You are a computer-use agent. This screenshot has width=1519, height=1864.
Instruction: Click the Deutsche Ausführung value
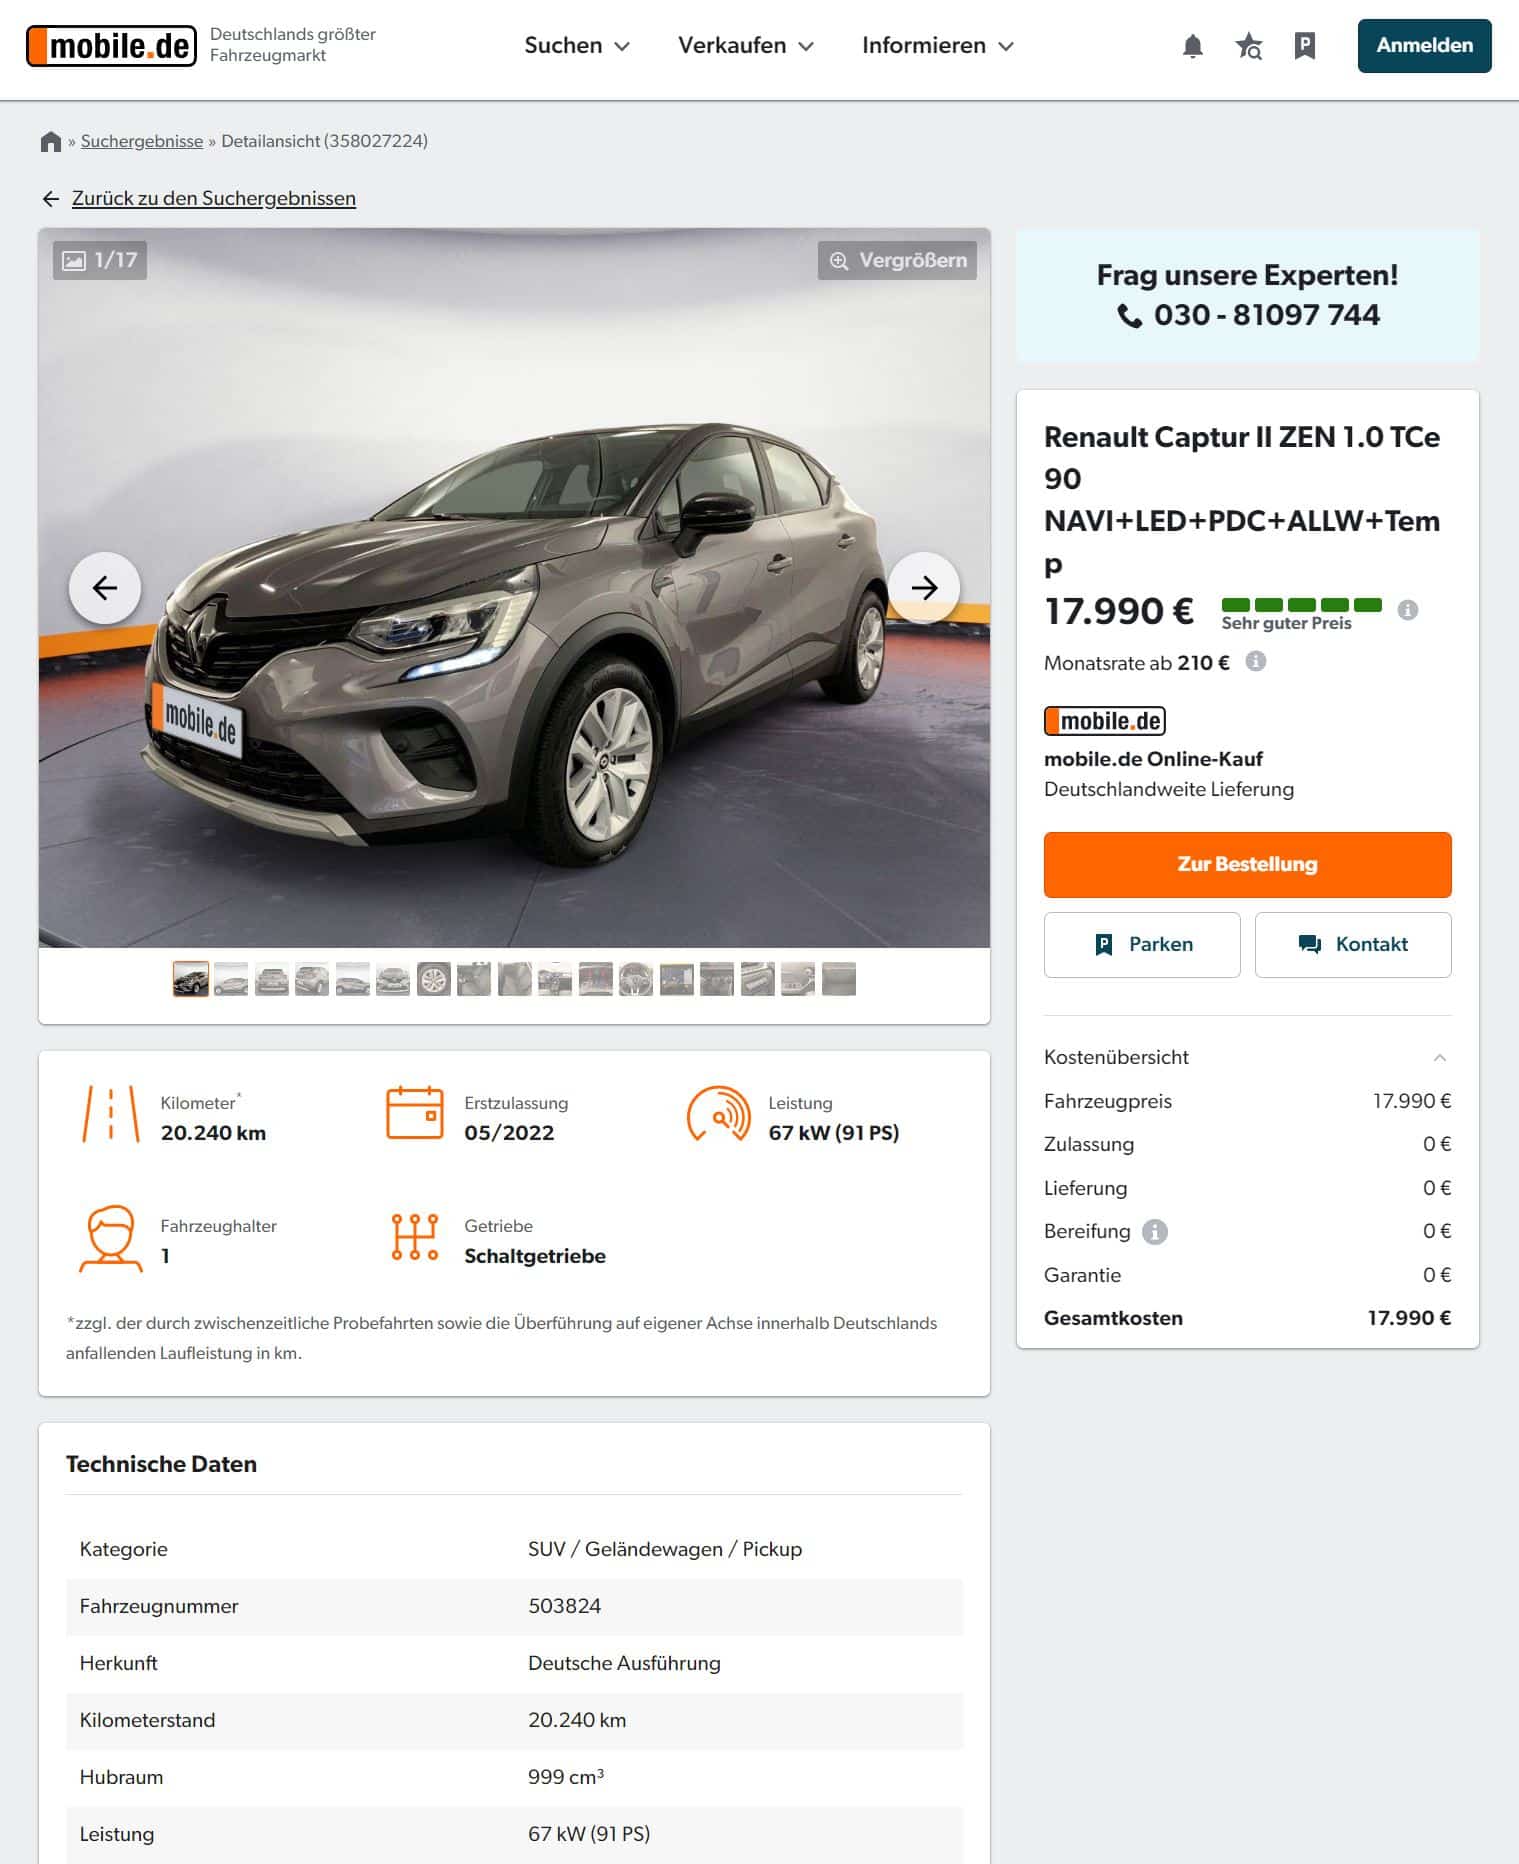point(624,1663)
